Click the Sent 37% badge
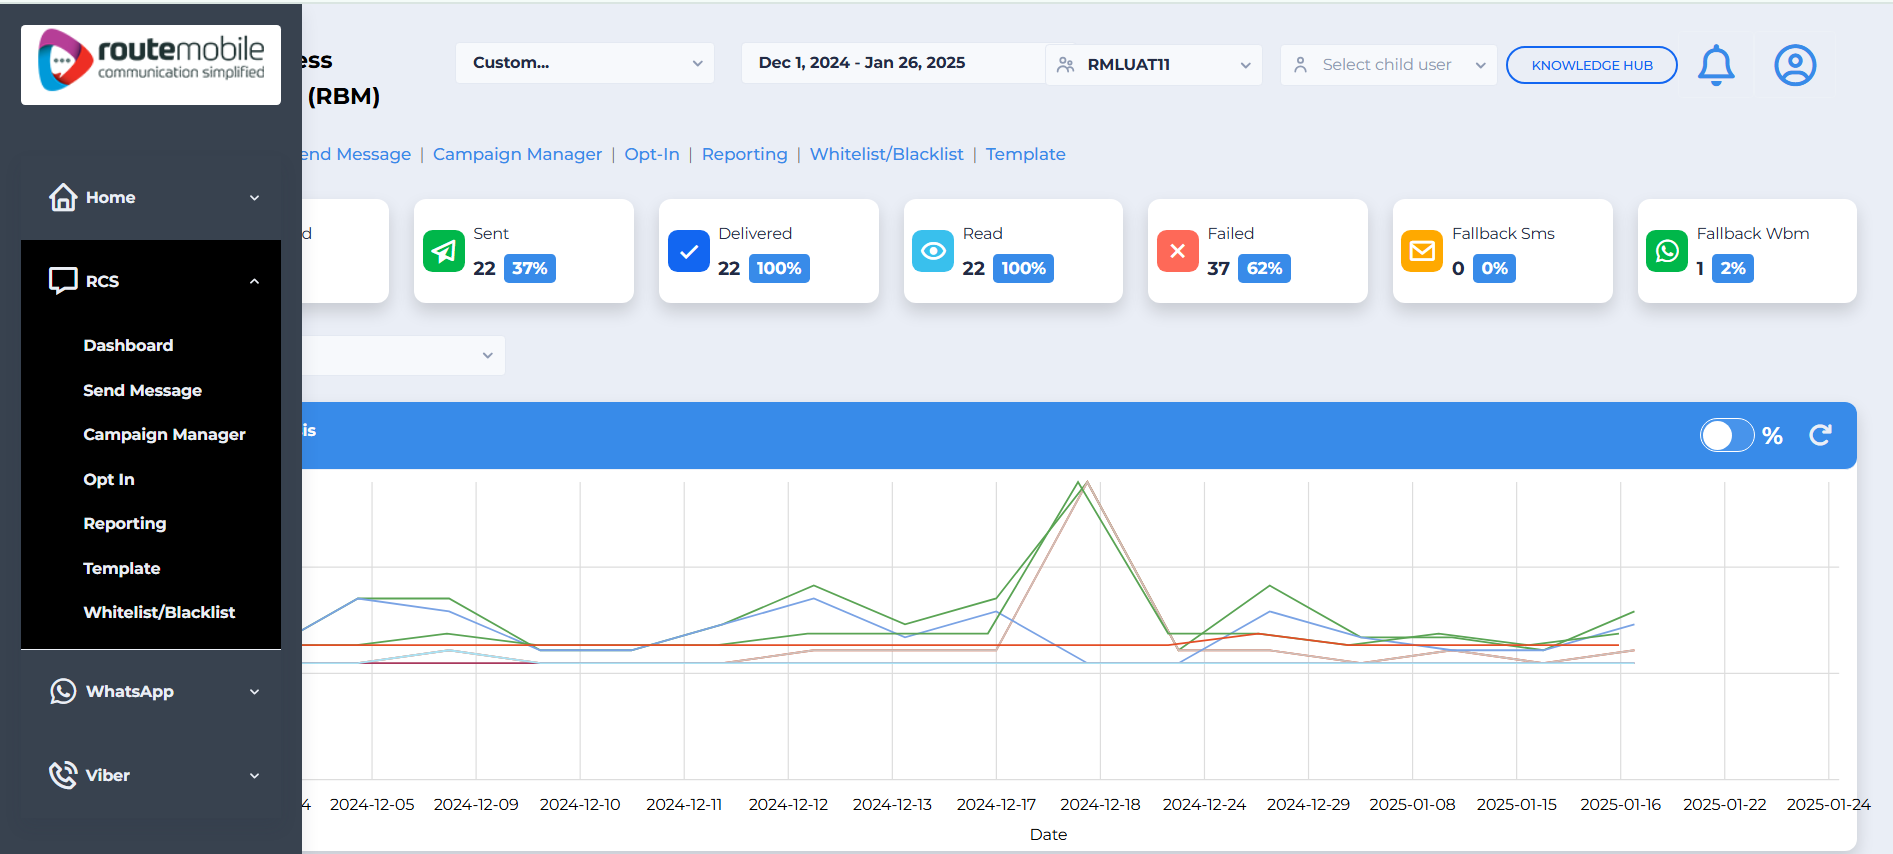Image resolution: width=1893 pixels, height=854 pixels. click(530, 268)
